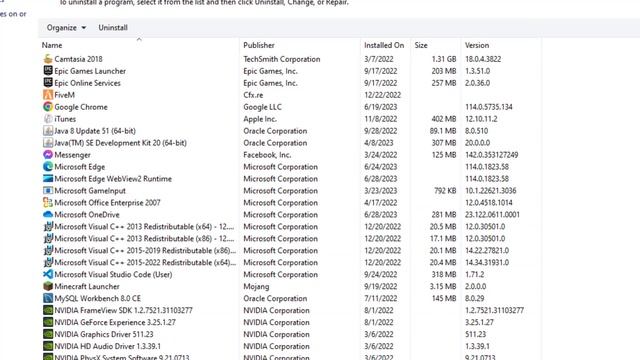Click version 114.0.5735.134
This screenshot has width=640, height=360.
pyautogui.click(x=489, y=107)
